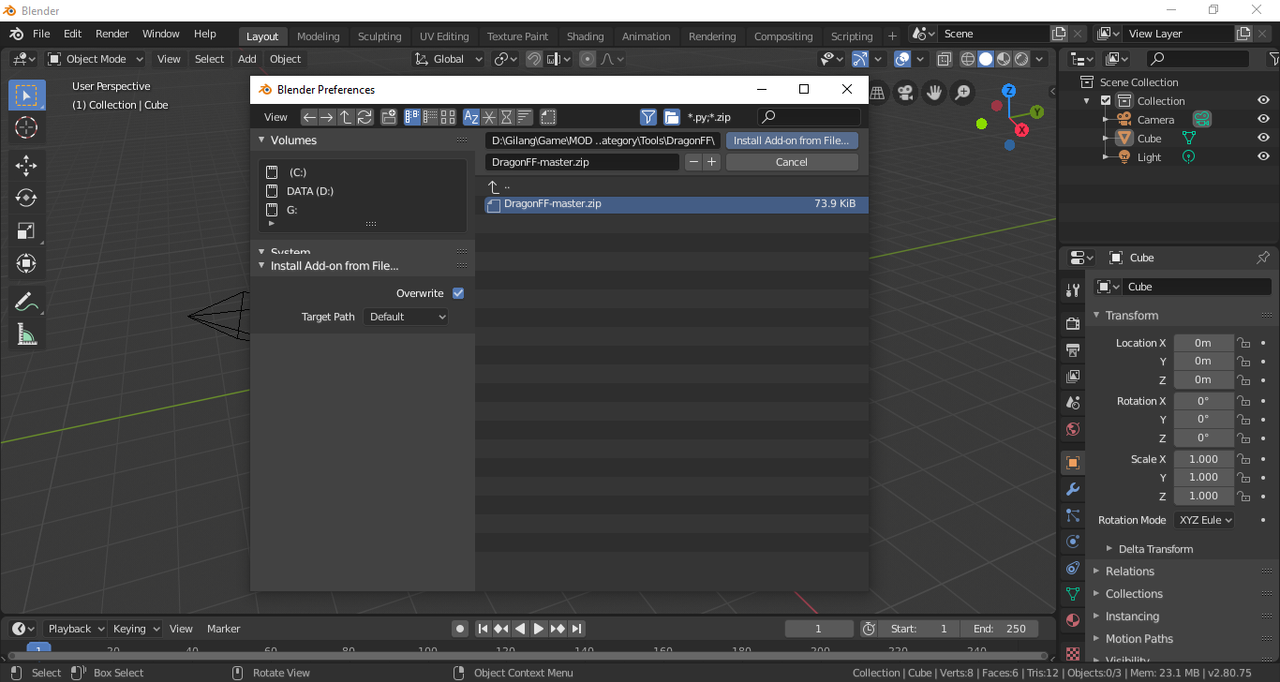This screenshot has height=682, width=1280.
Task: Switch file display to vertical list
Action: 412,117
